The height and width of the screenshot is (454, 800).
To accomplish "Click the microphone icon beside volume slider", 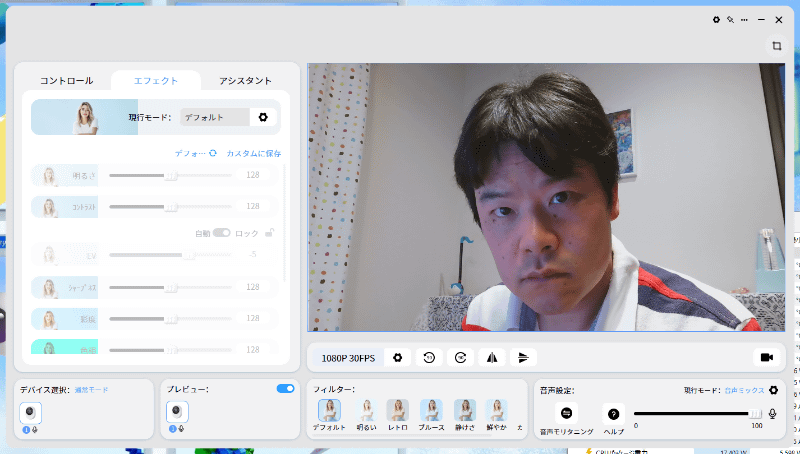I will (772, 414).
